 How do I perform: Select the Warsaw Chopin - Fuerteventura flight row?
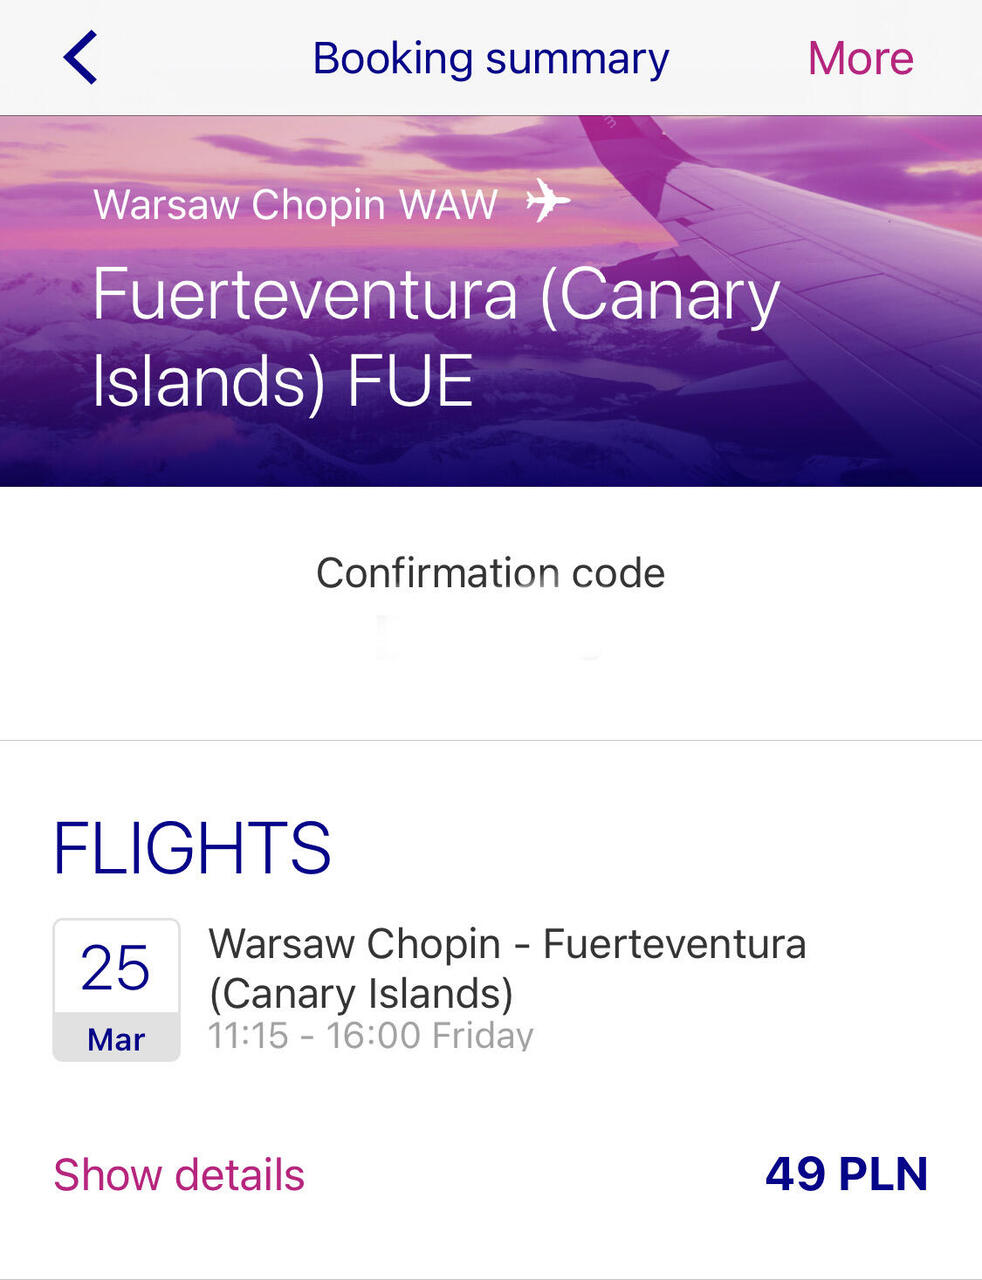(491, 990)
